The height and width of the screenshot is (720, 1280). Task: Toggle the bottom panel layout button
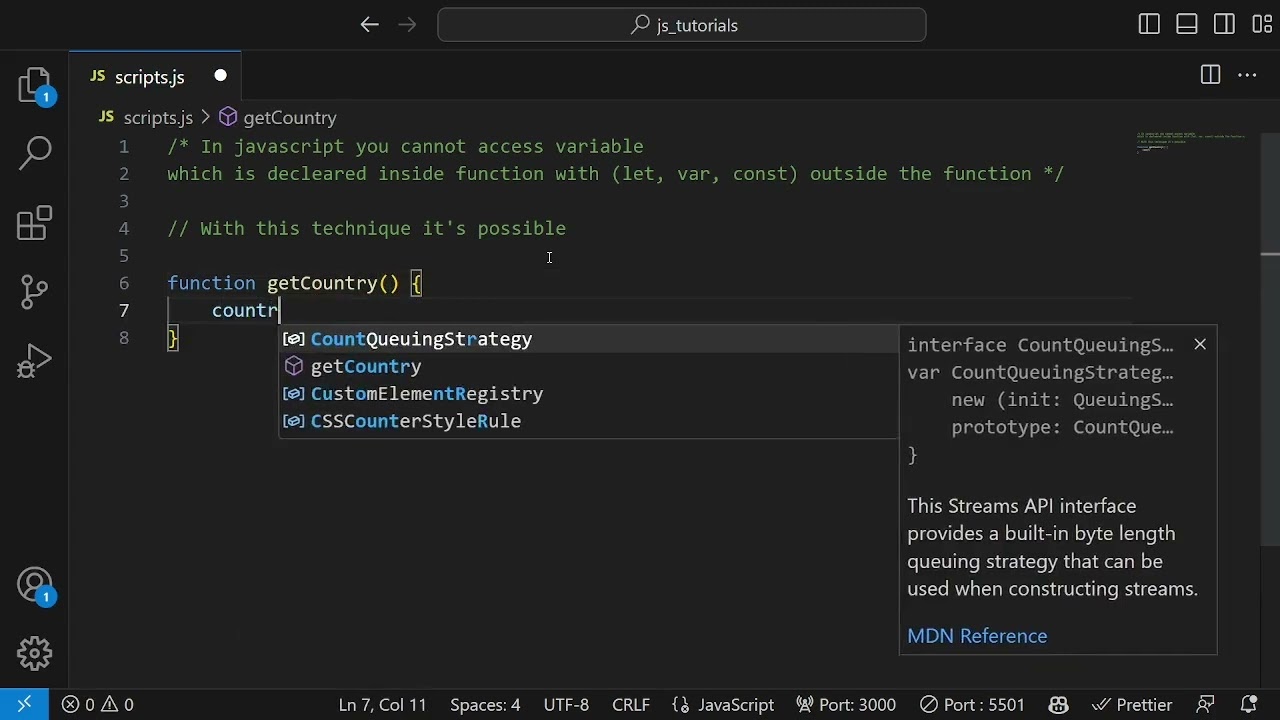pos(1187,25)
